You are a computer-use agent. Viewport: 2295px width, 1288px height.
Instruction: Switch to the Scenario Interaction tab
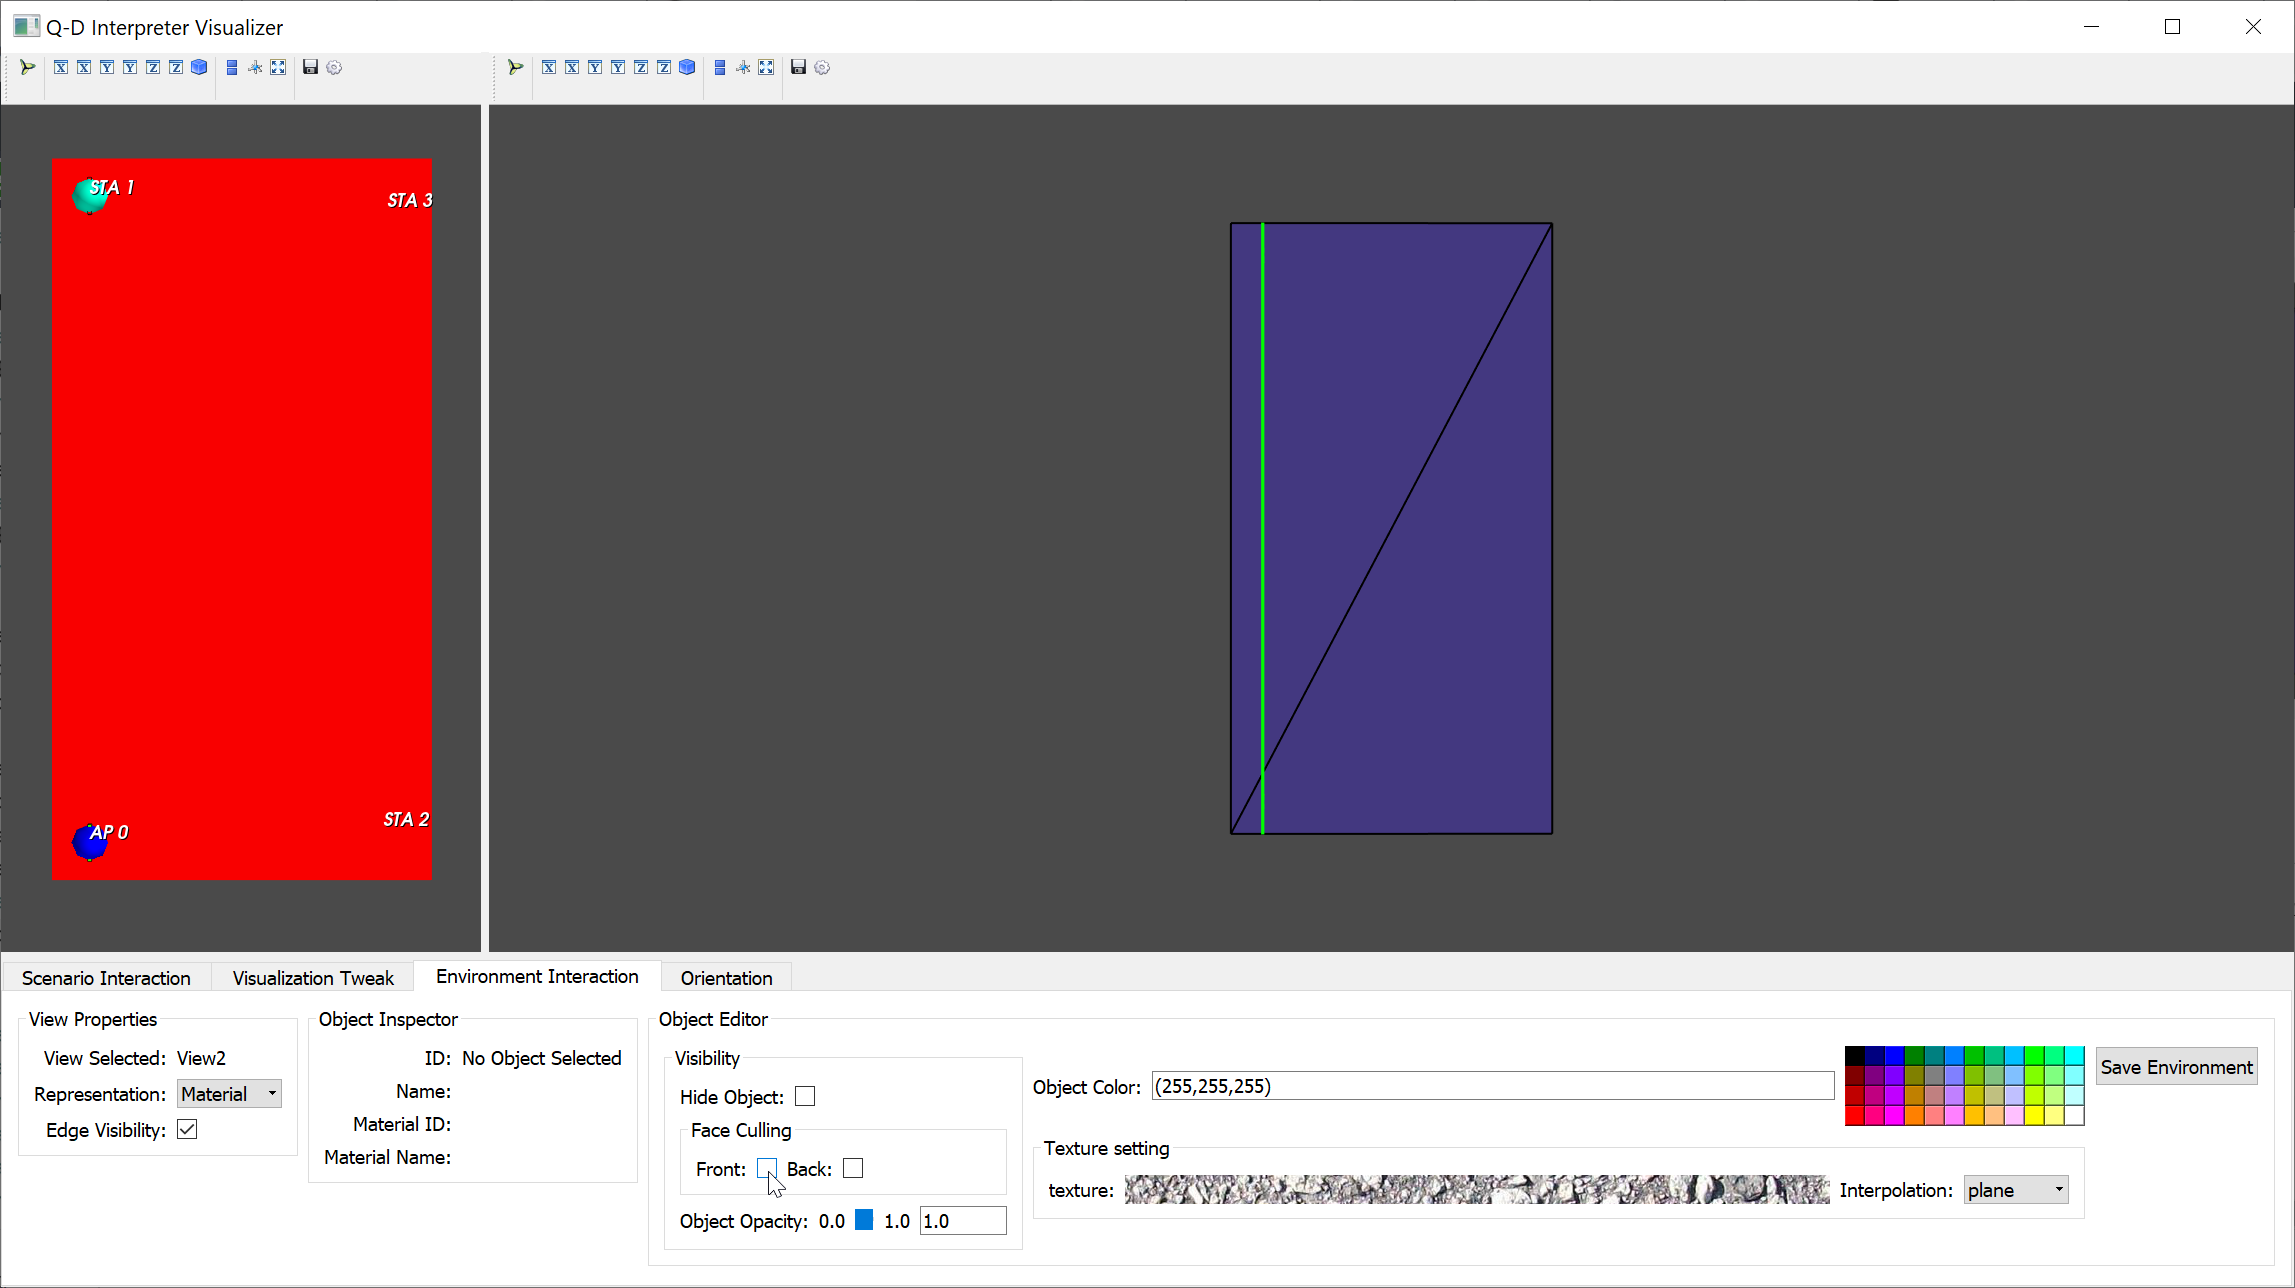pos(106,978)
